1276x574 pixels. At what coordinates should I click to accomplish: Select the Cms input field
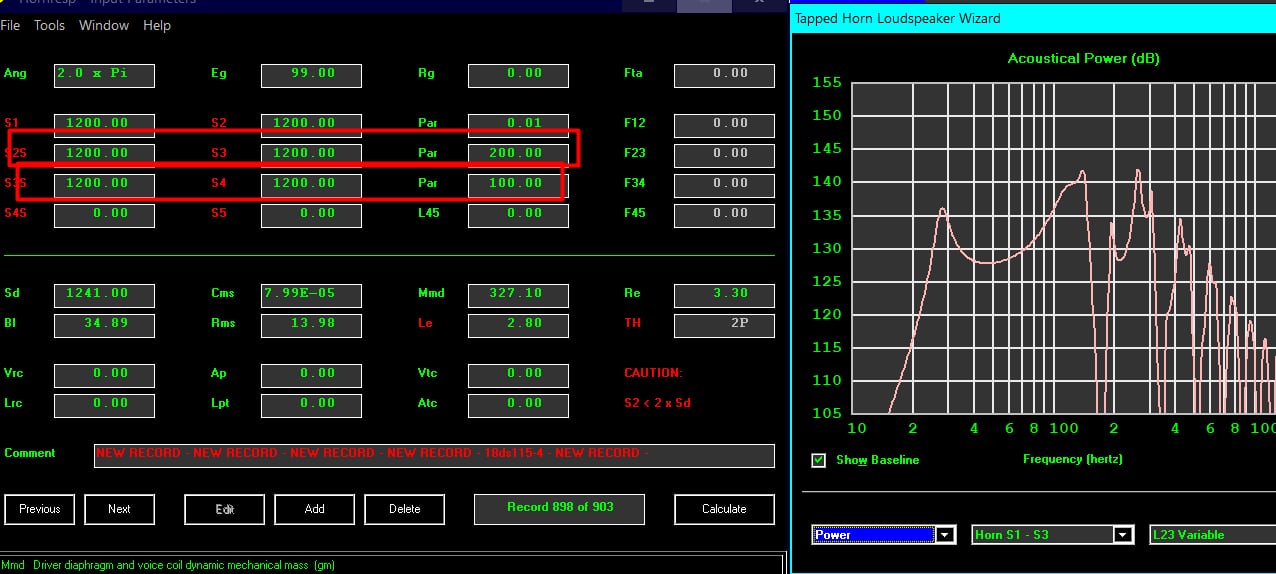coord(312,295)
